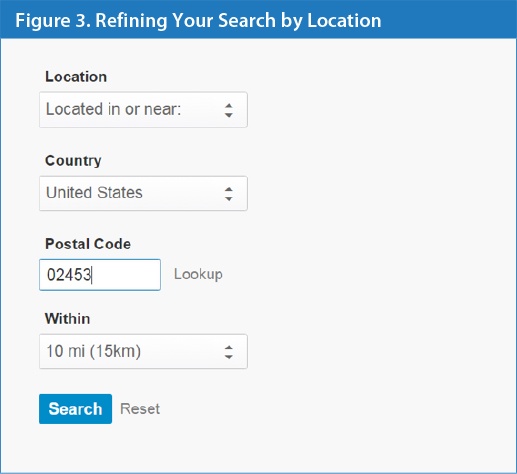Viewport: 517px width, 474px height.
Task: Click the arrows icon in the Location selector
Action: [229, 110]
